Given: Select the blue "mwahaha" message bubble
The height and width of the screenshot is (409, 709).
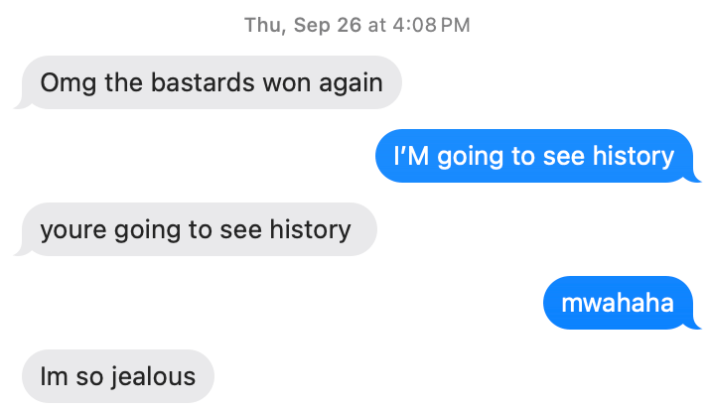Looking at the screenshot, I should (618, 303).
